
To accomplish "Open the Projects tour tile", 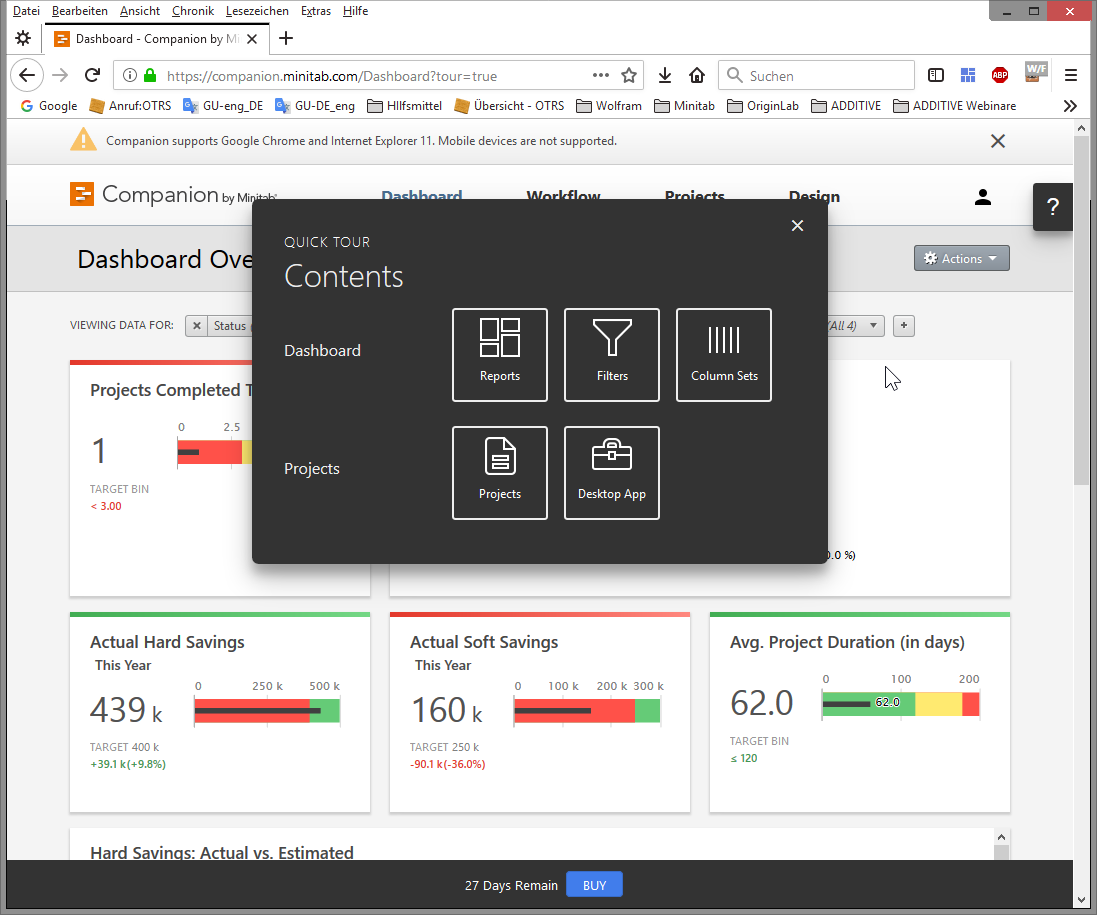I will click(500, 473).
